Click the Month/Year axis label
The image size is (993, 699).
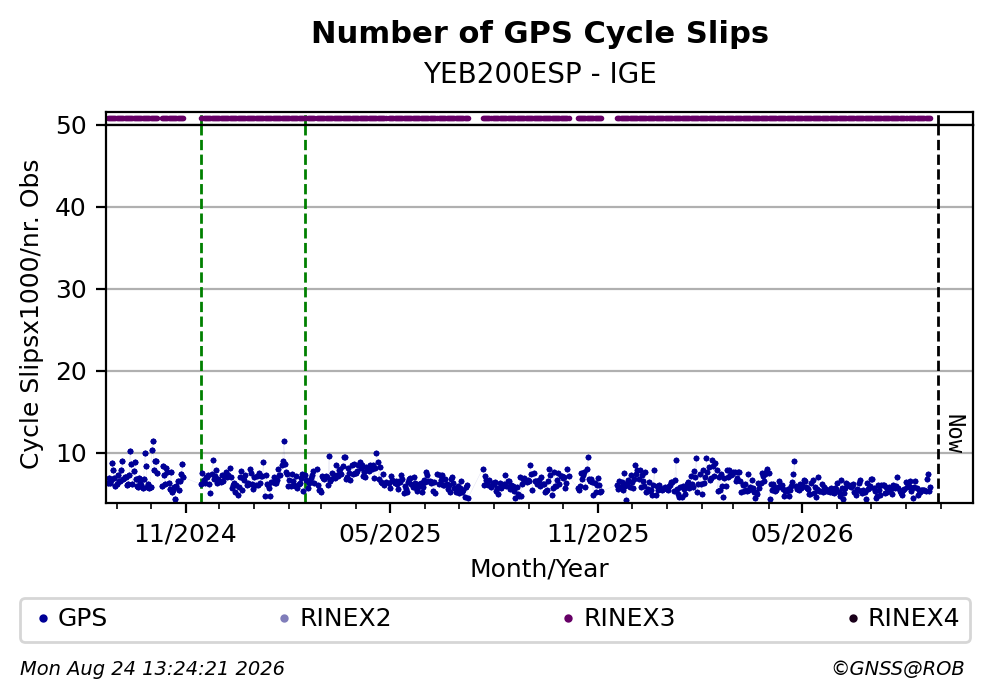point(540,569)
